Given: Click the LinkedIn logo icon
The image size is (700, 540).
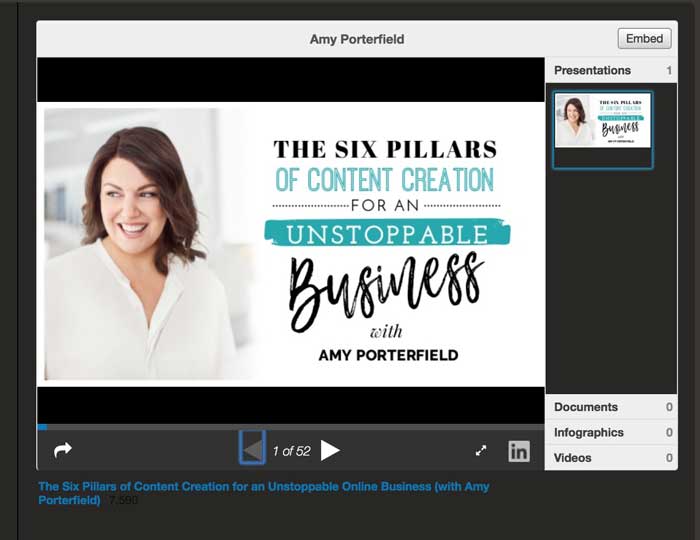Looking at the screenshot, I should coord(519,451).
